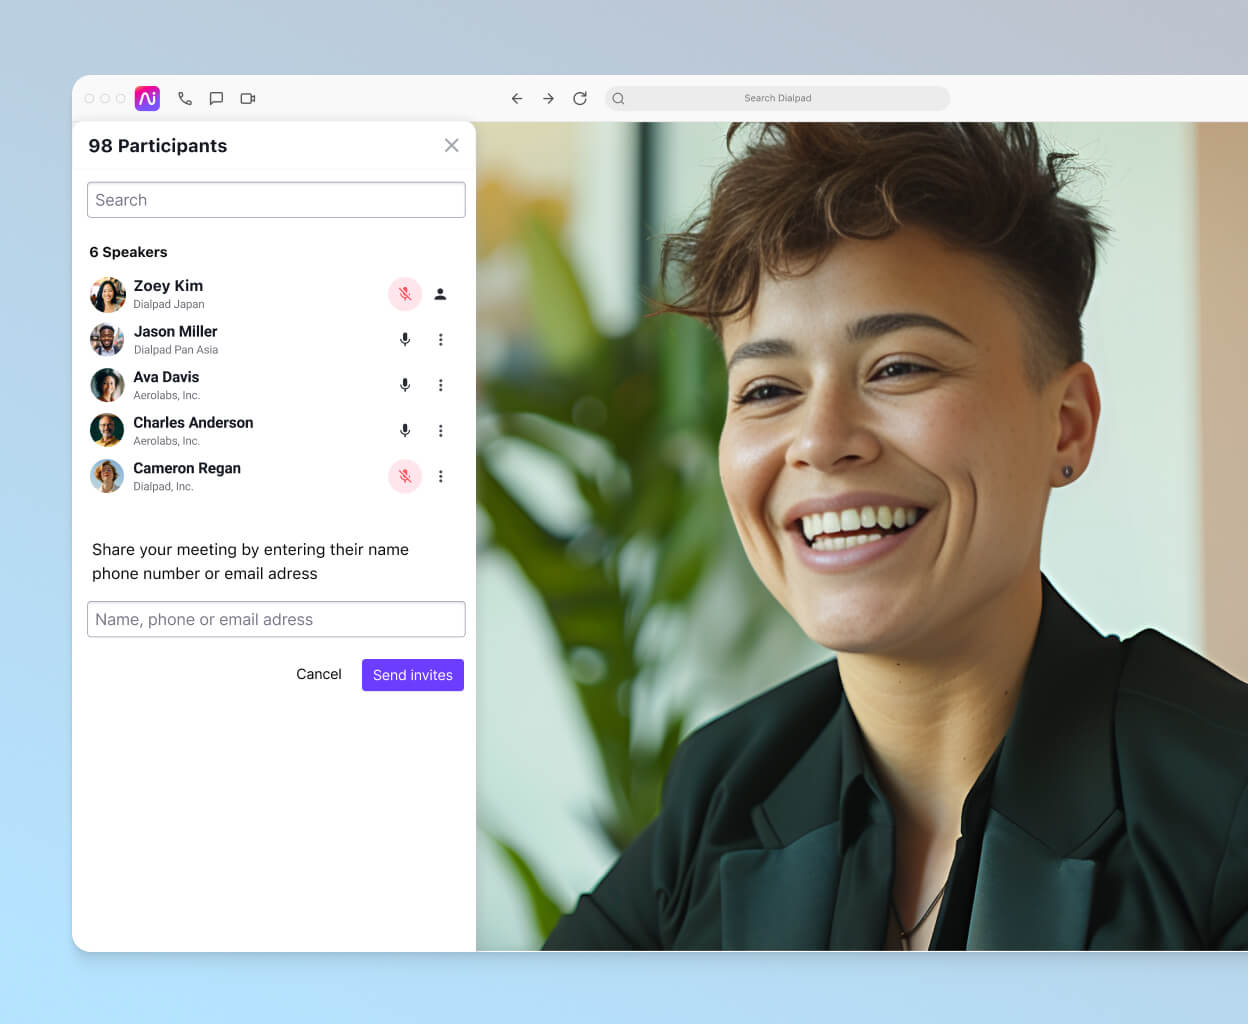Image resolution: width=1248 pixels, height=1024 pixels.
Task: Click the Dialpad AI logo icon
Action: click(146, 98)
